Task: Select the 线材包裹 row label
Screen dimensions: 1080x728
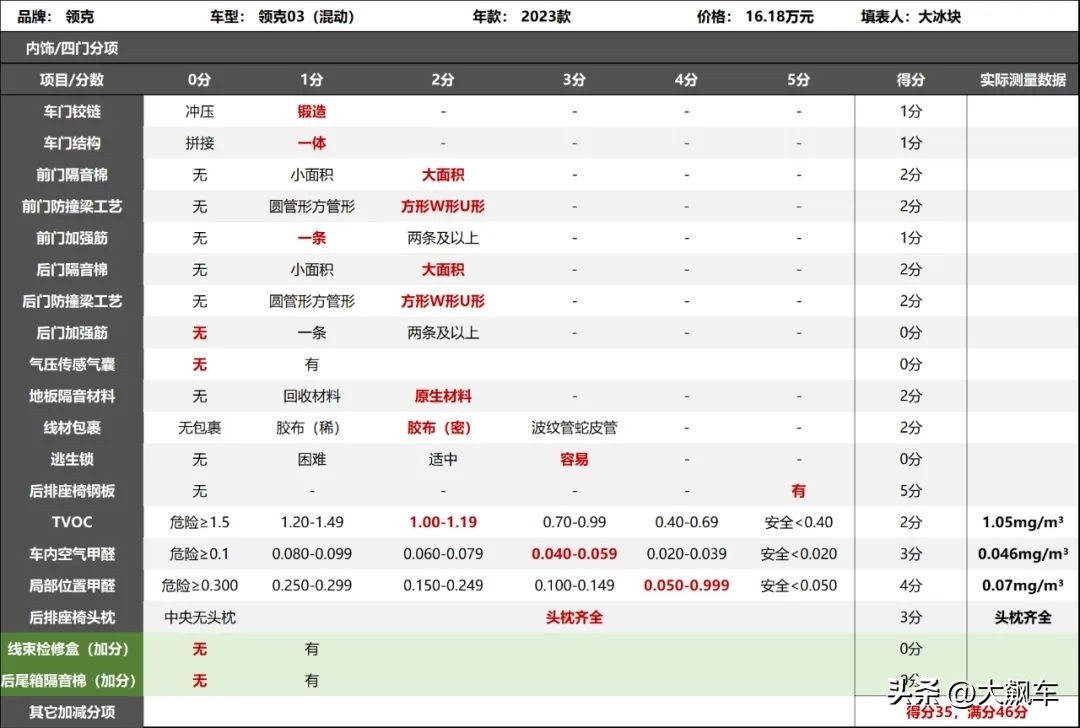Action: click(x=72, y=428)
